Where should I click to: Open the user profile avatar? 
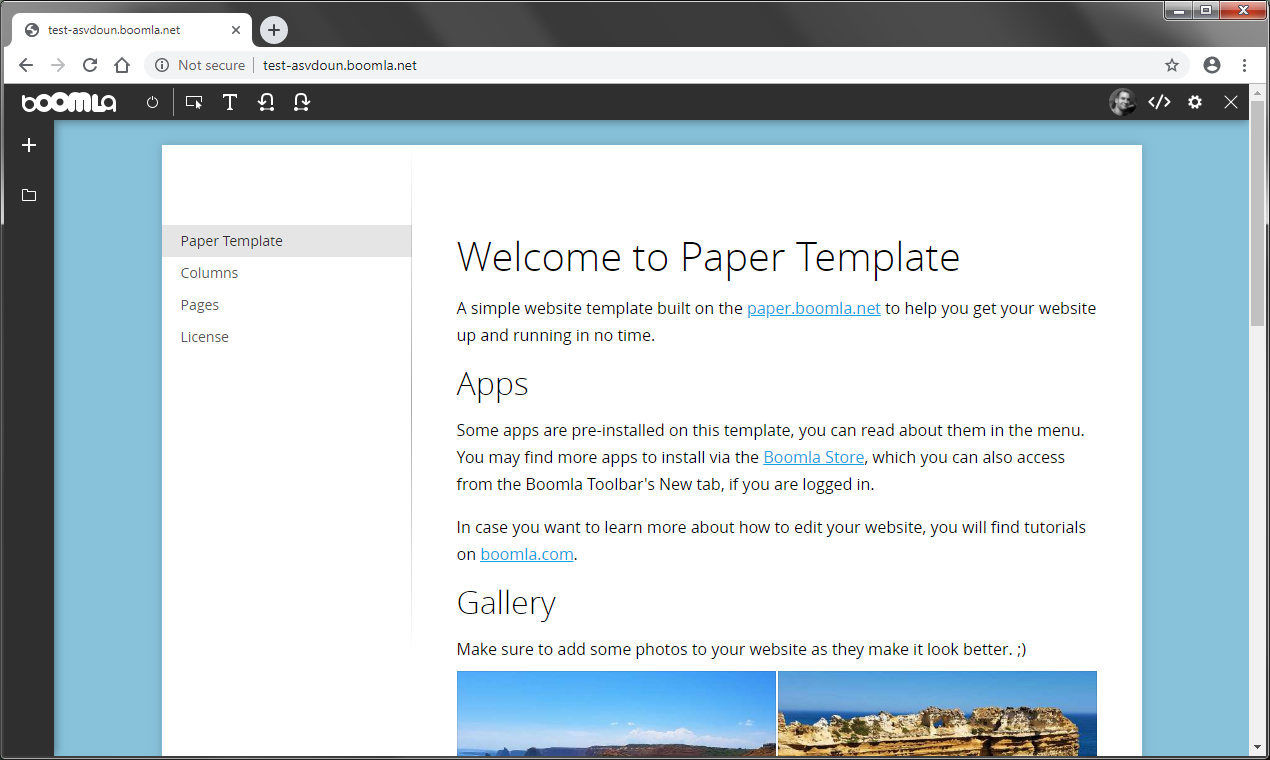(1122, 102)
